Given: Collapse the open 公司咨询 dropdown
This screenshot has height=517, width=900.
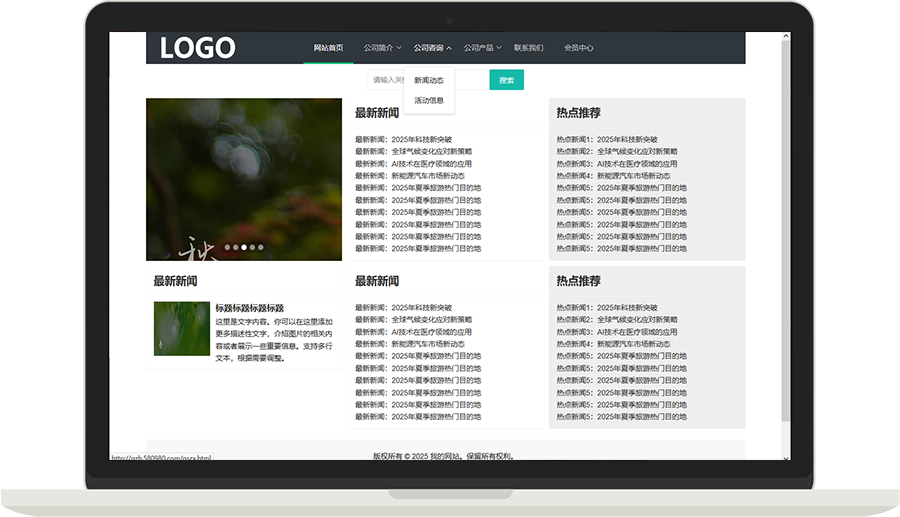Looking at the screenshot, I should [x=432, y=48].
